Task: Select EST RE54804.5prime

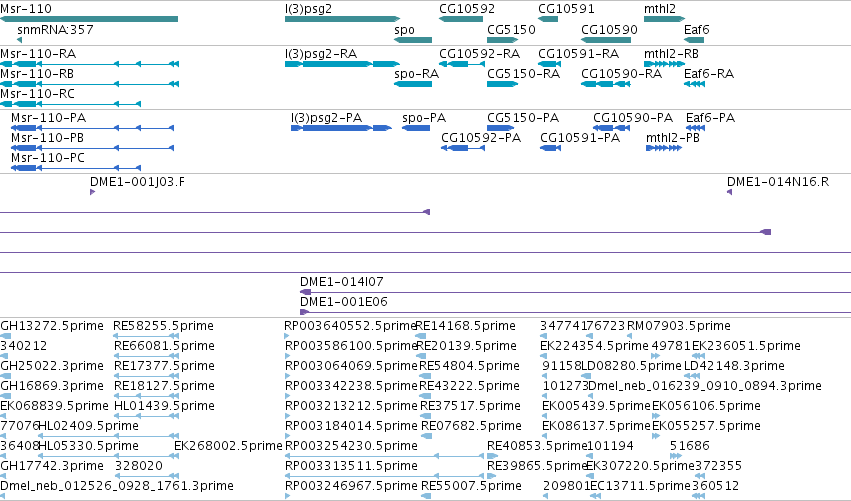Action: click(469, 366)
